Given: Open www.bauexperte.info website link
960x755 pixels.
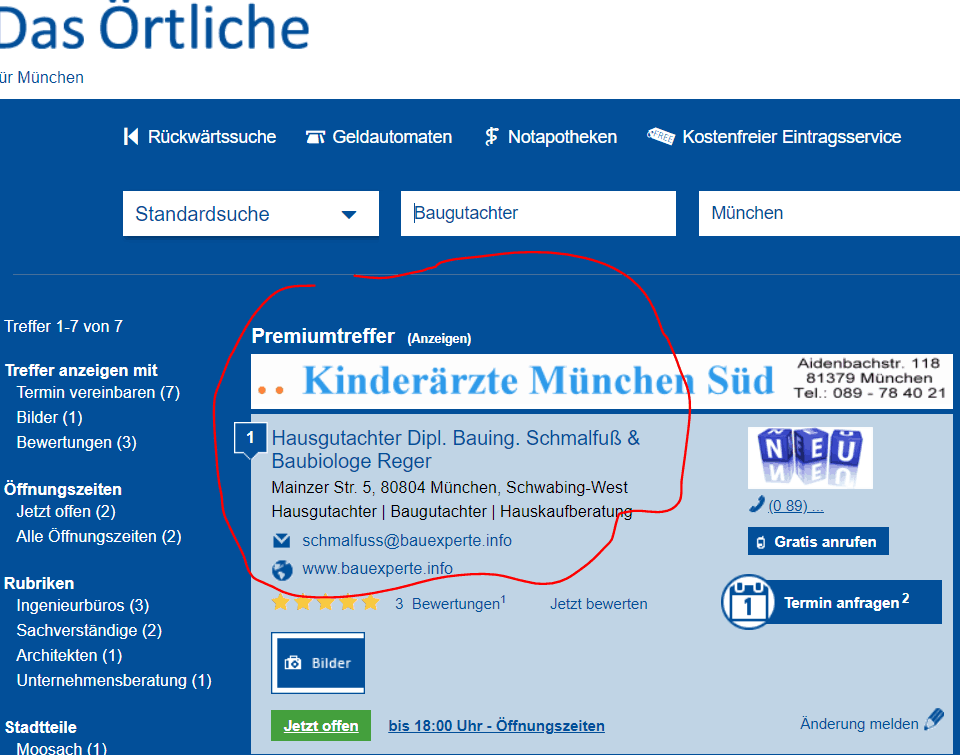Looking at the screenshot, I should (377, 569).
